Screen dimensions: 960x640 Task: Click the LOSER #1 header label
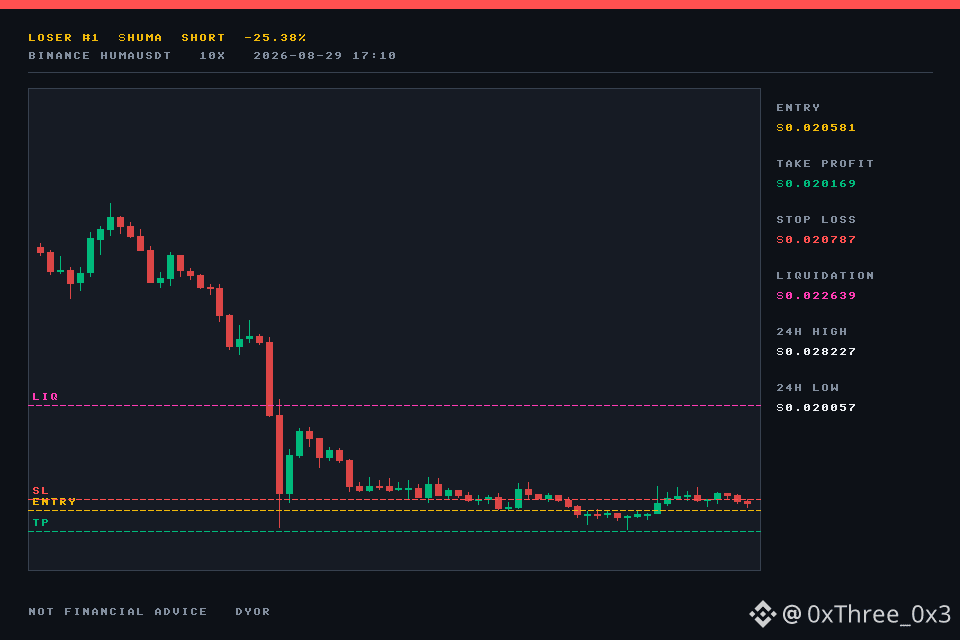tap(64, 38)
